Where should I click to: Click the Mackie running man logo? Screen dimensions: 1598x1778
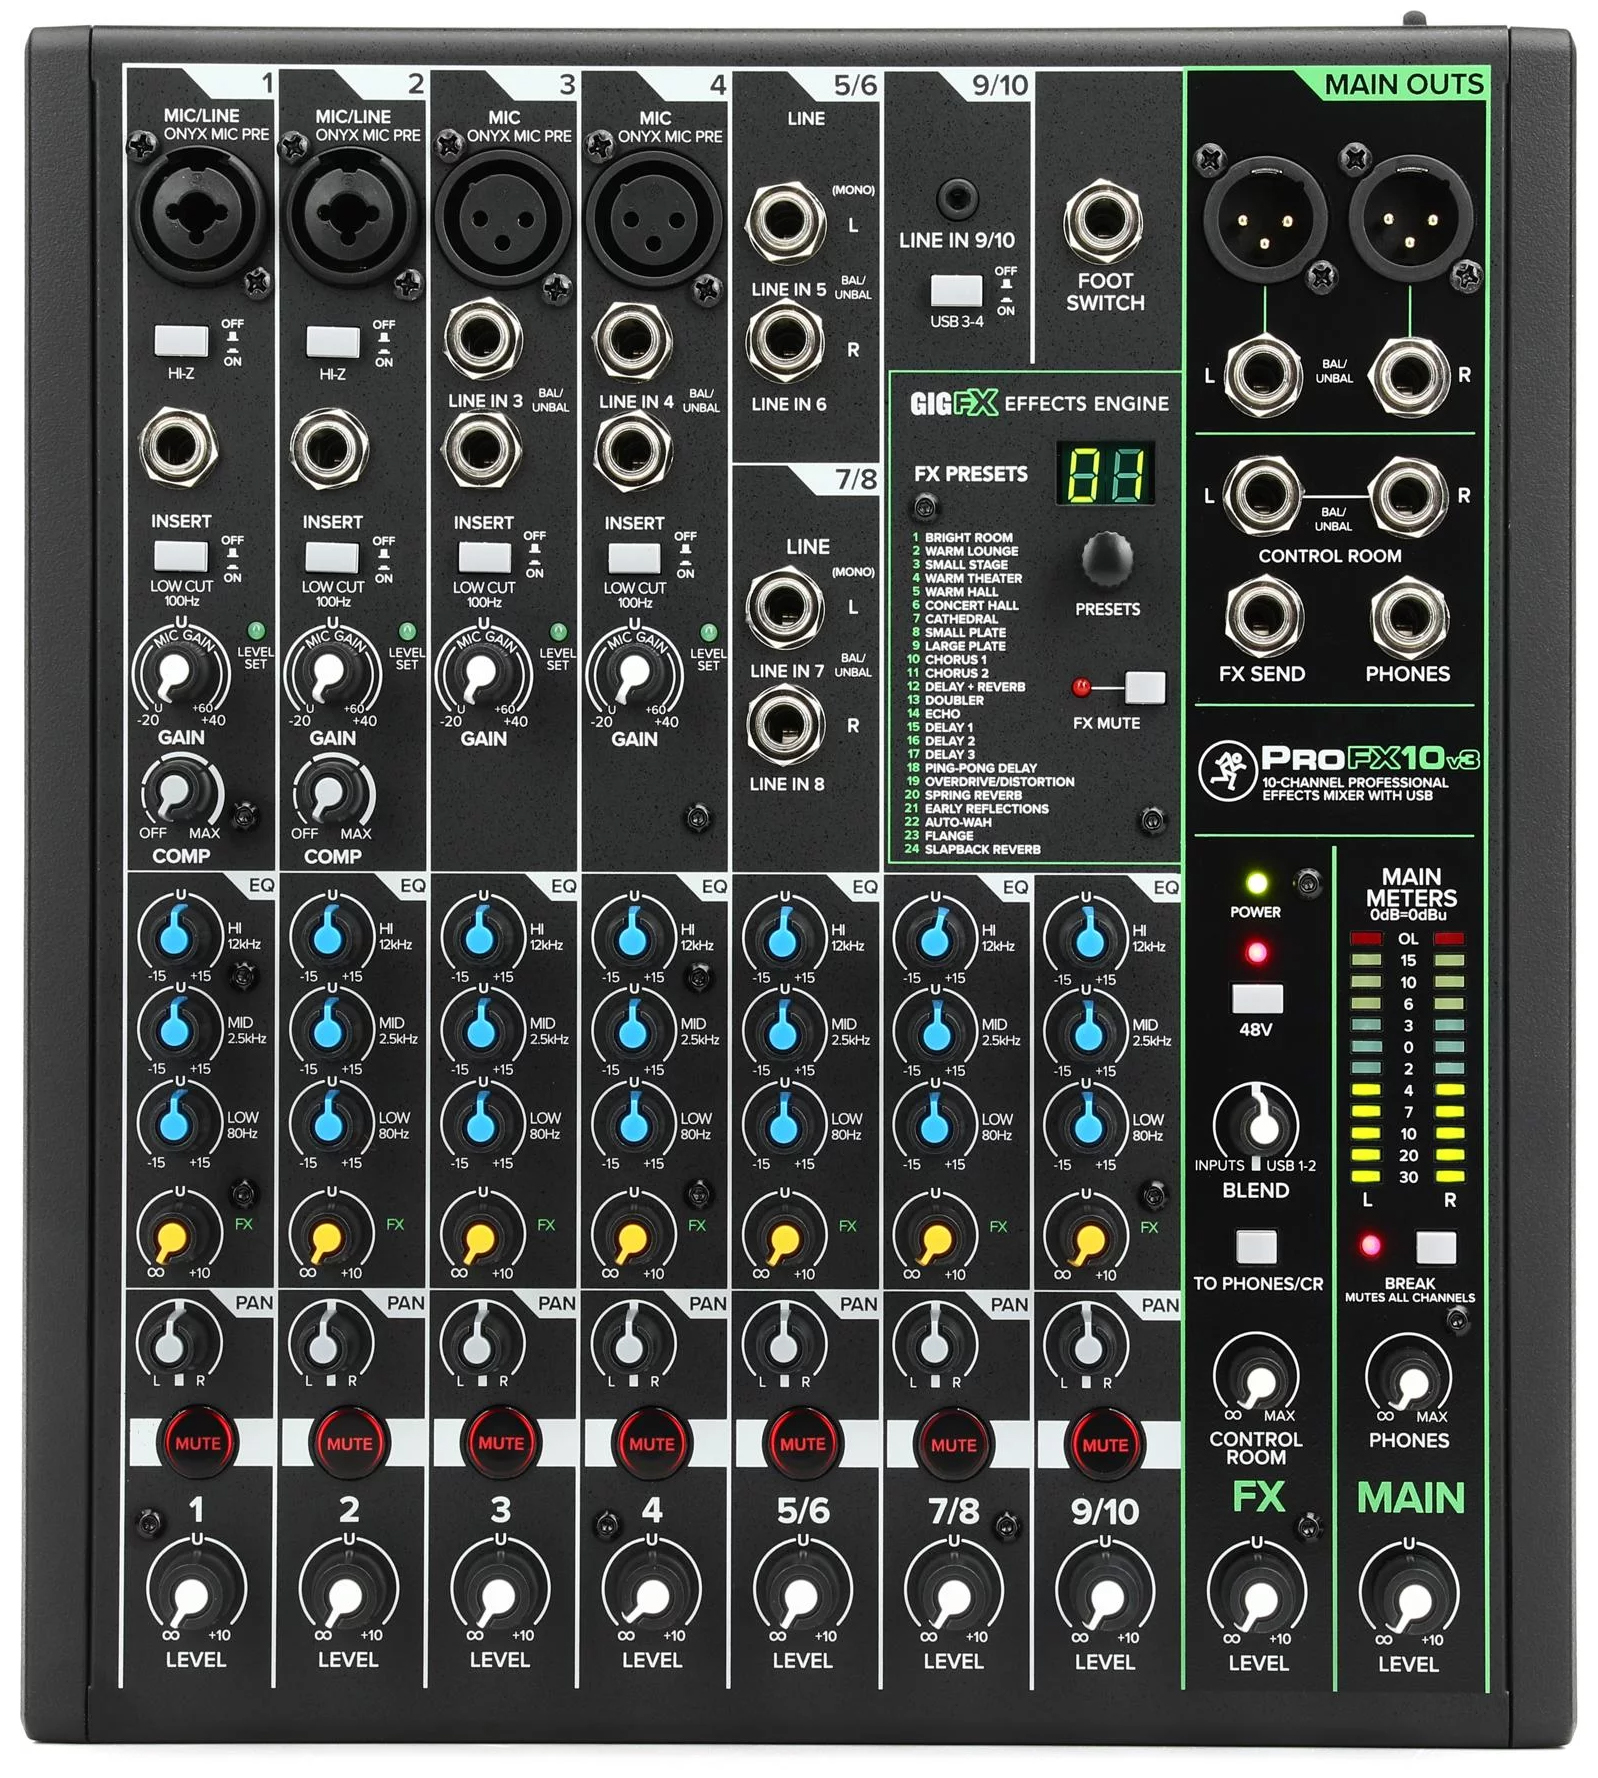[x=1227, y=769]
